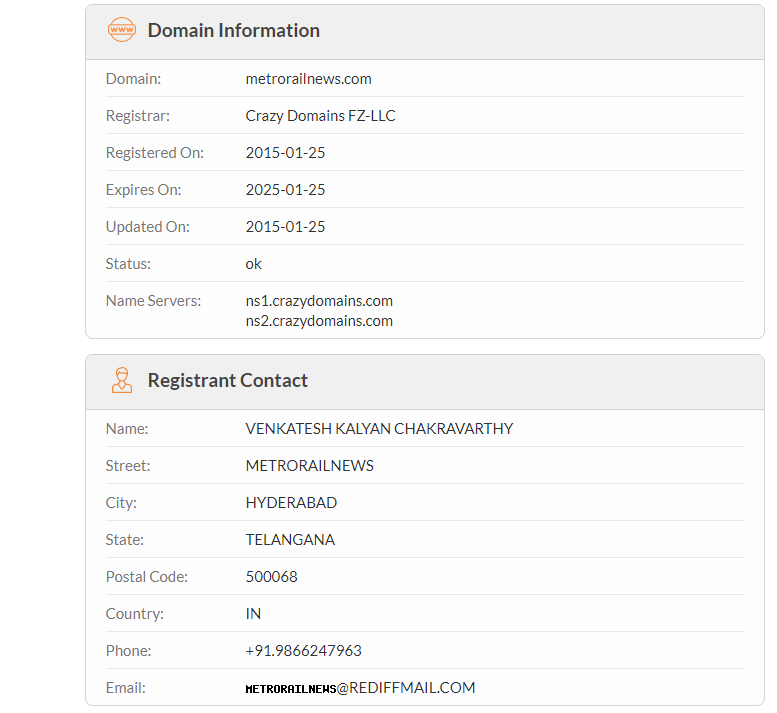
Task: Click the country value IN
Action: tap(253, 614)
